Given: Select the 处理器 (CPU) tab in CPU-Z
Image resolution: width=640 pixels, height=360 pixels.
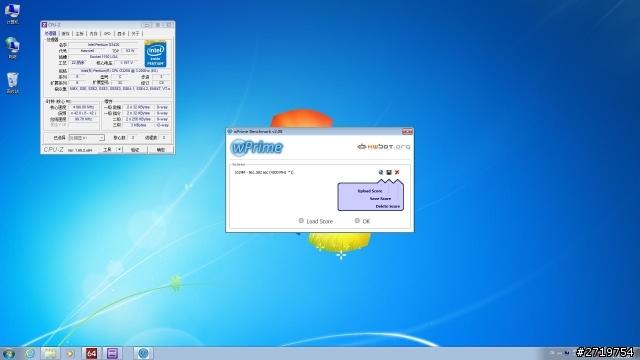Looking at the screenshot, I should (51, 33).
